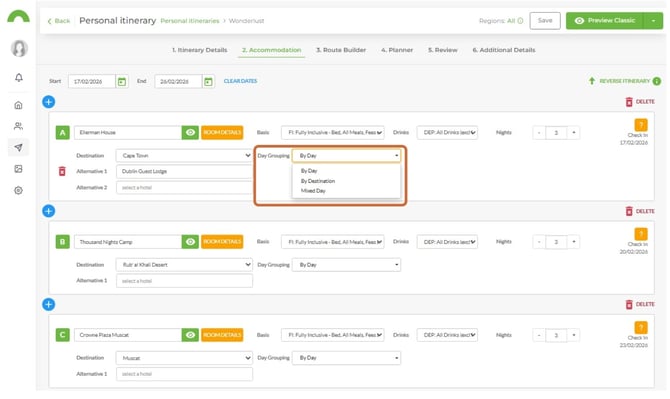670x399 pixels.
Task: Click the Preview Classic button
Action: point(605,21)
